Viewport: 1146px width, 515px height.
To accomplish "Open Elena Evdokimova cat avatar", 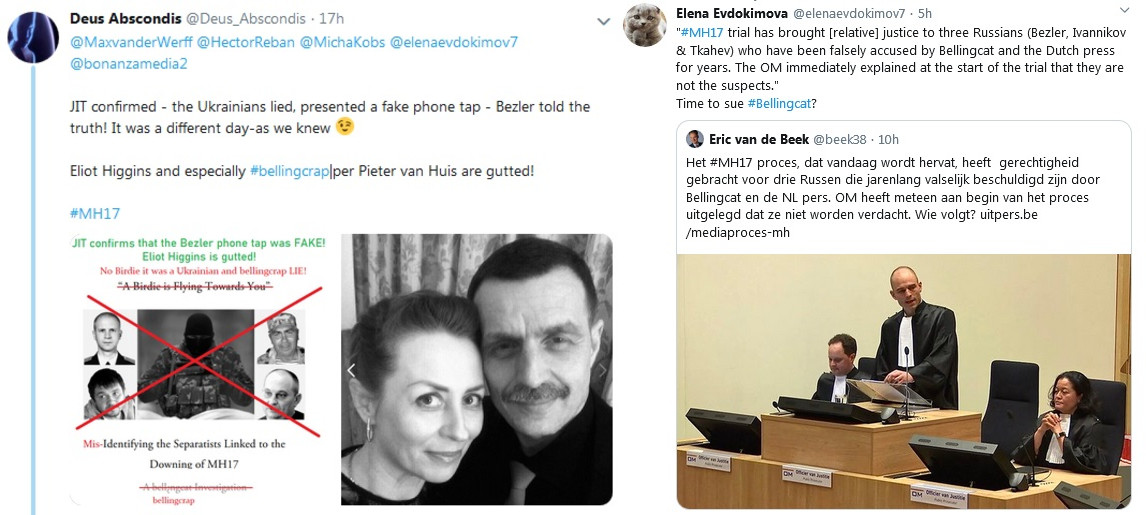I will pyautogui.click(x=644, y=25).
